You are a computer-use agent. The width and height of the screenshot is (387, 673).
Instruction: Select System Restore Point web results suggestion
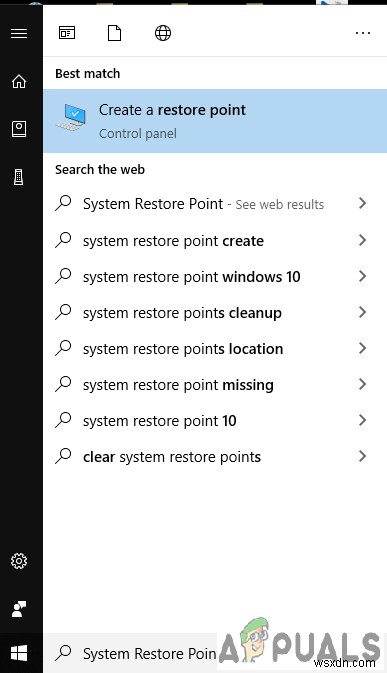click(x=215, y=203)
